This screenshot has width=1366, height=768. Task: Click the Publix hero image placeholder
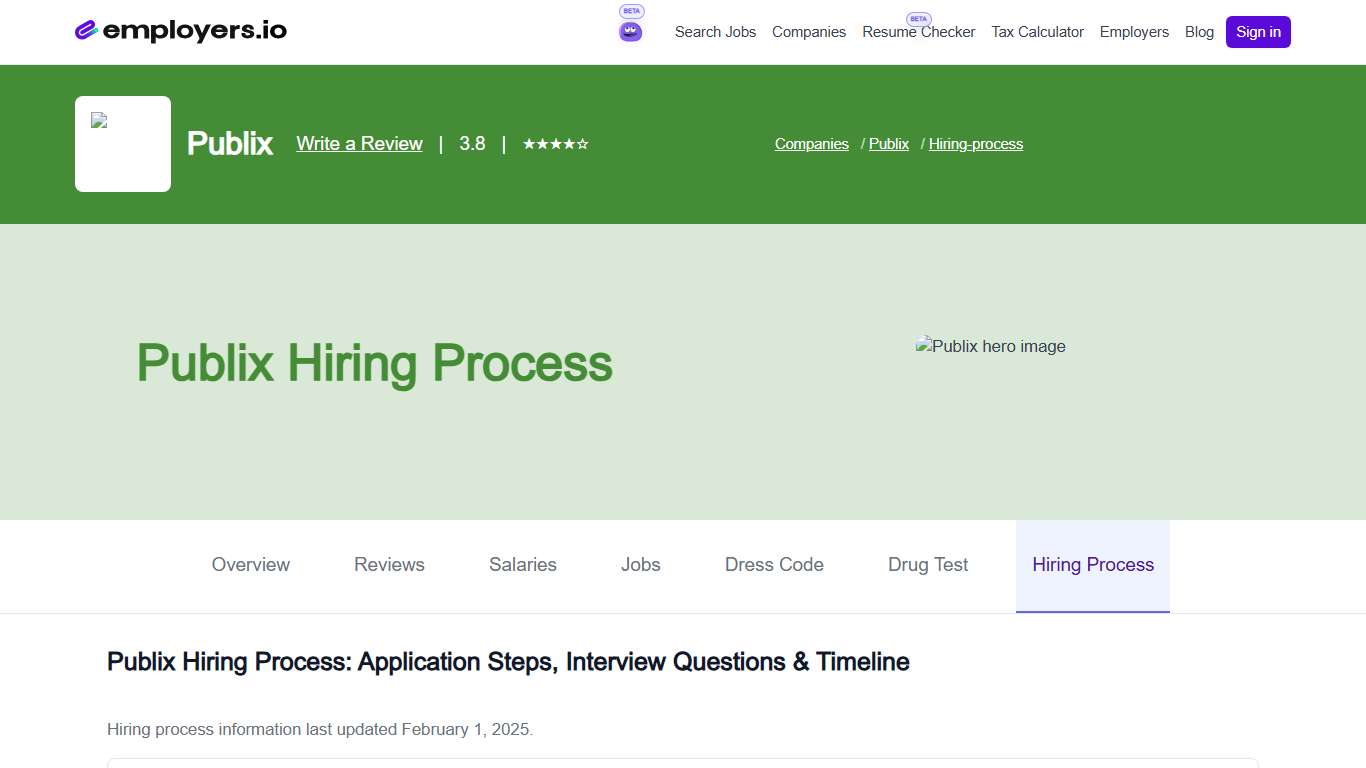(990, 346)
